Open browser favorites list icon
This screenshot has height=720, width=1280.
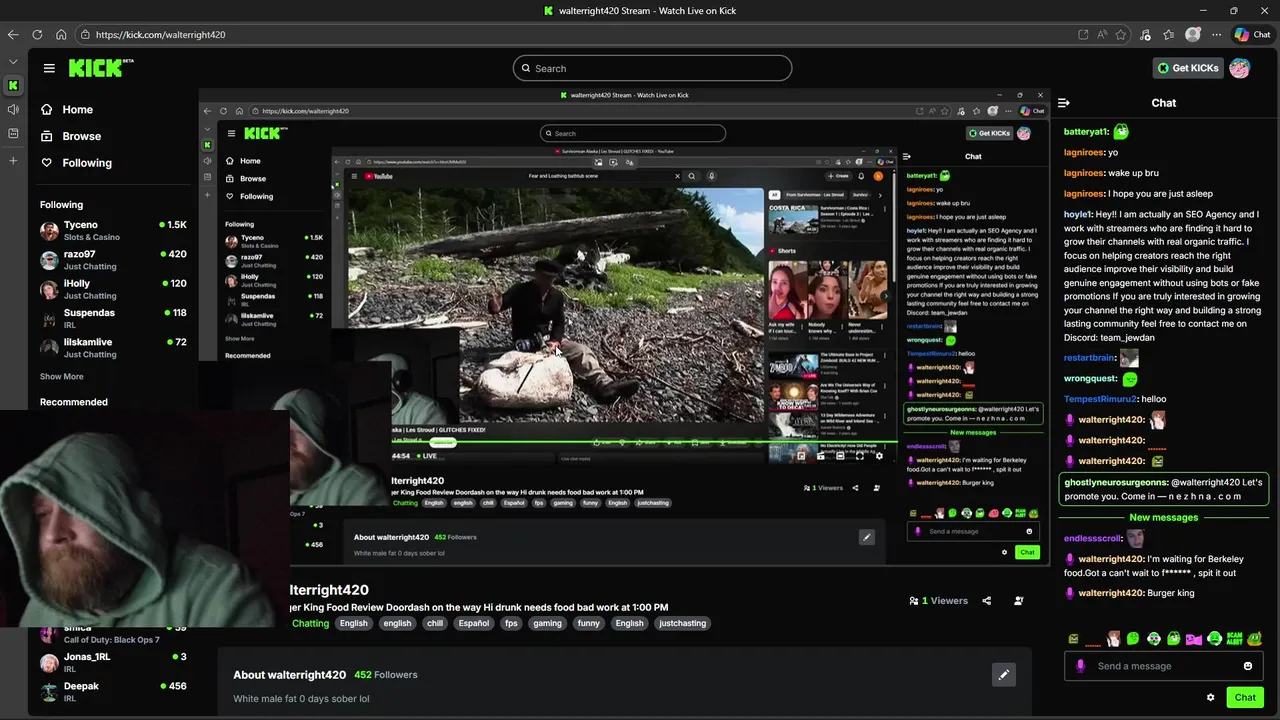[x=1169, y=34]
